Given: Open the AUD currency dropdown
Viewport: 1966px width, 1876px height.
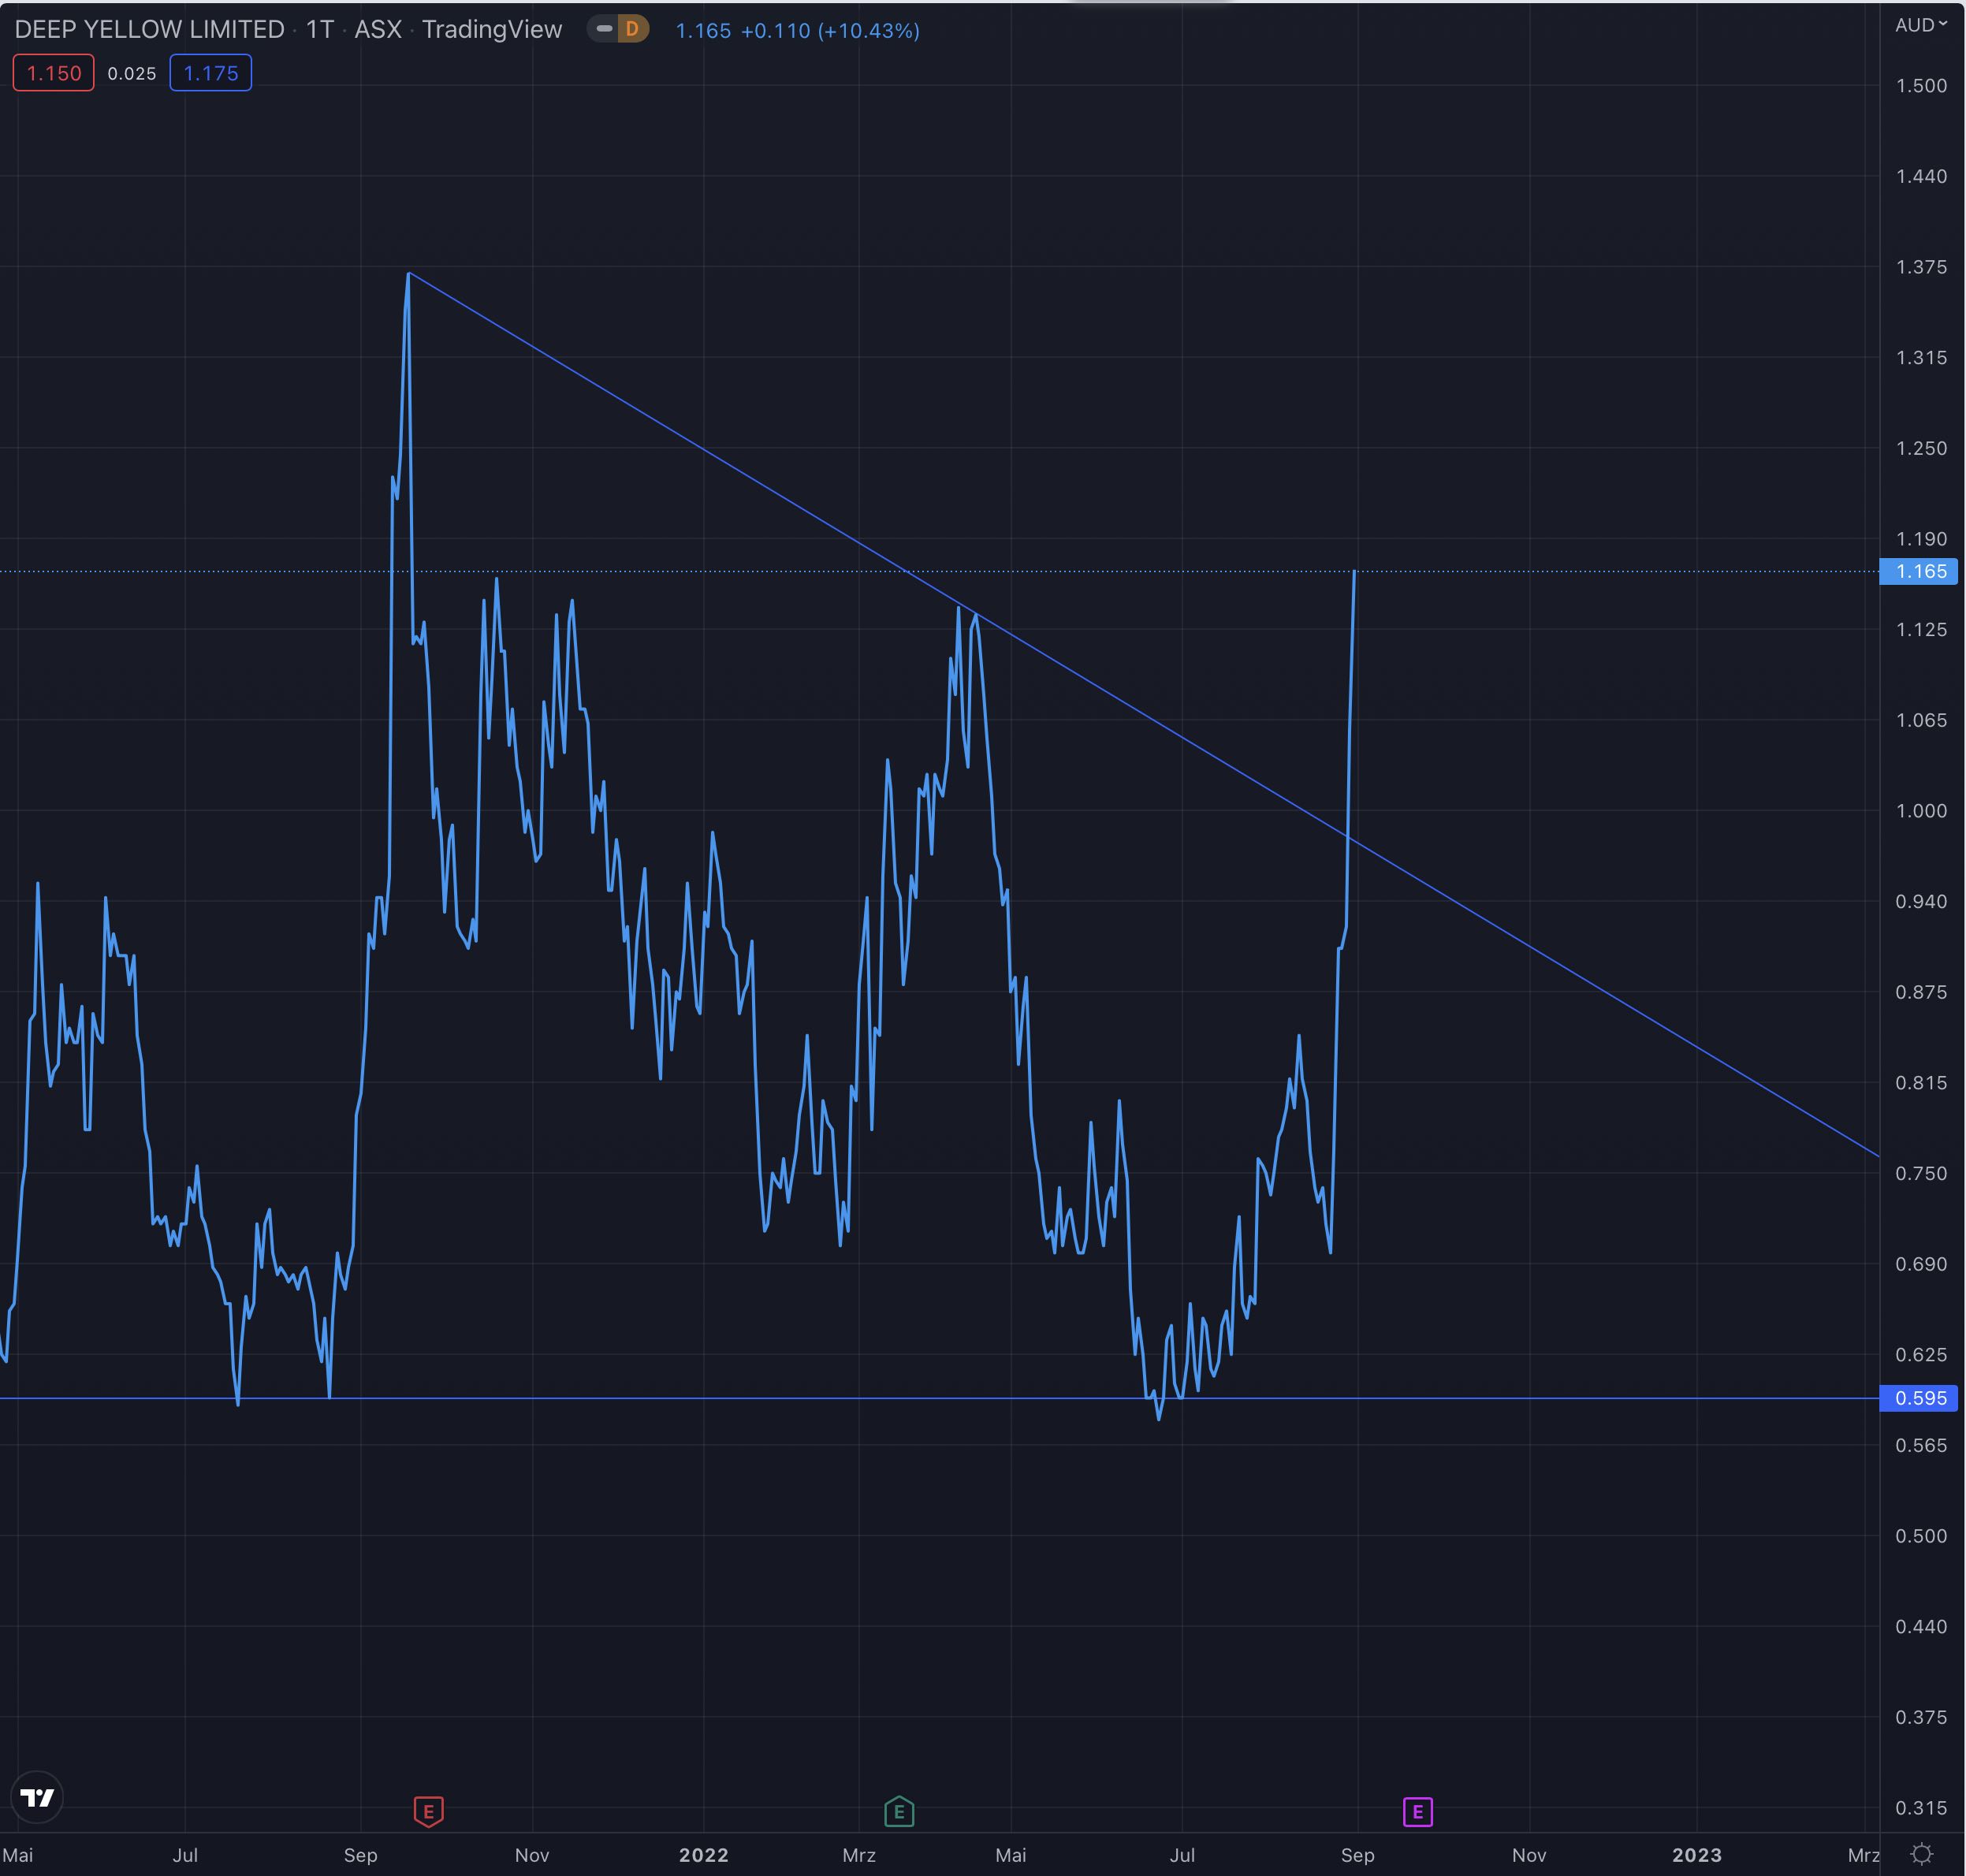Looking at the screenshot, I should [1920, 25].
